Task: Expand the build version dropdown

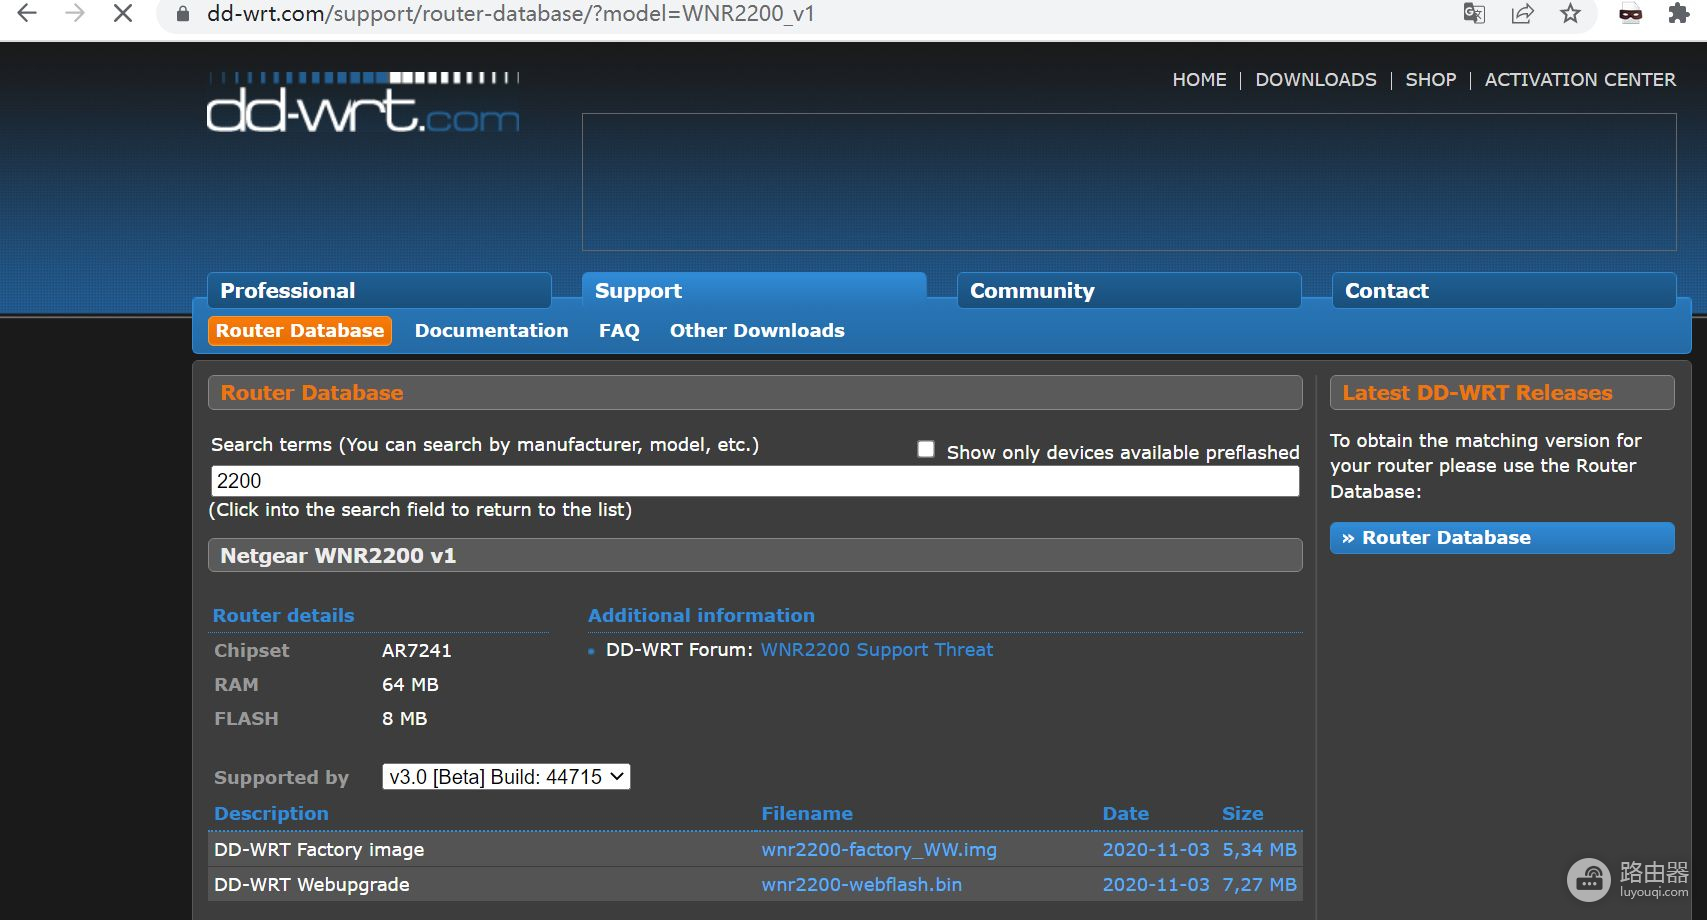Action: point(506,777)
